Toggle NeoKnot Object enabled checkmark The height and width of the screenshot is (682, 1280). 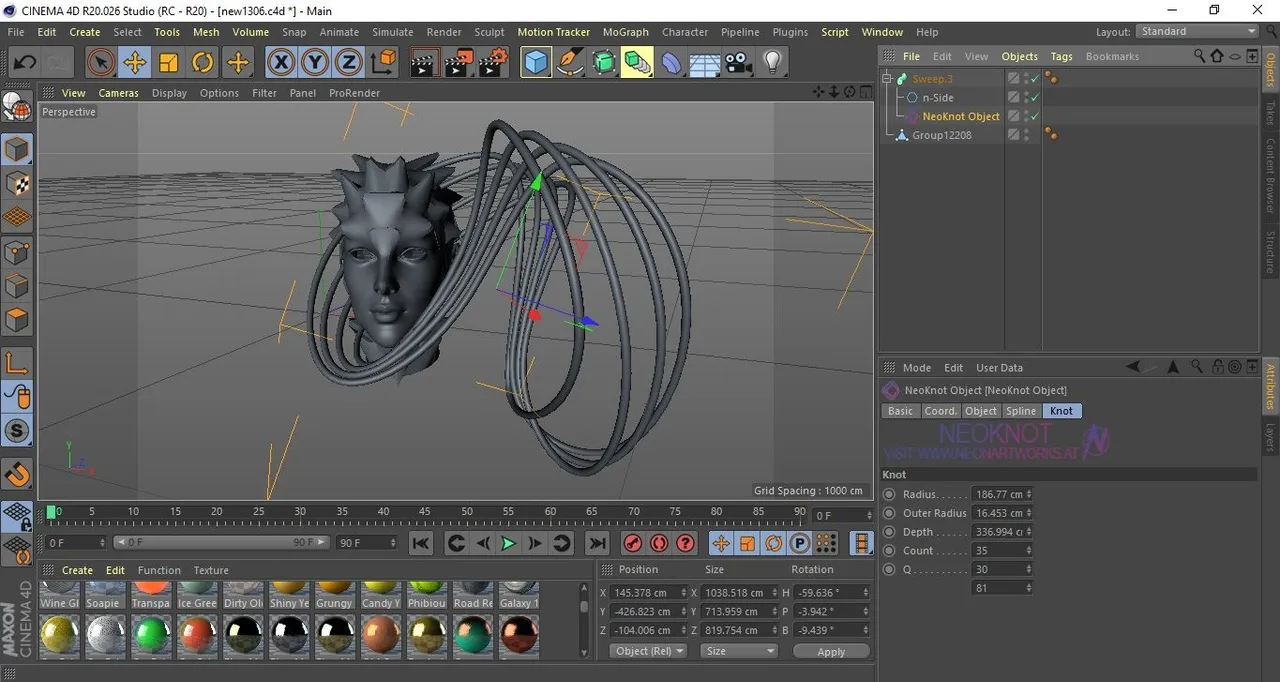(1035, 116)
